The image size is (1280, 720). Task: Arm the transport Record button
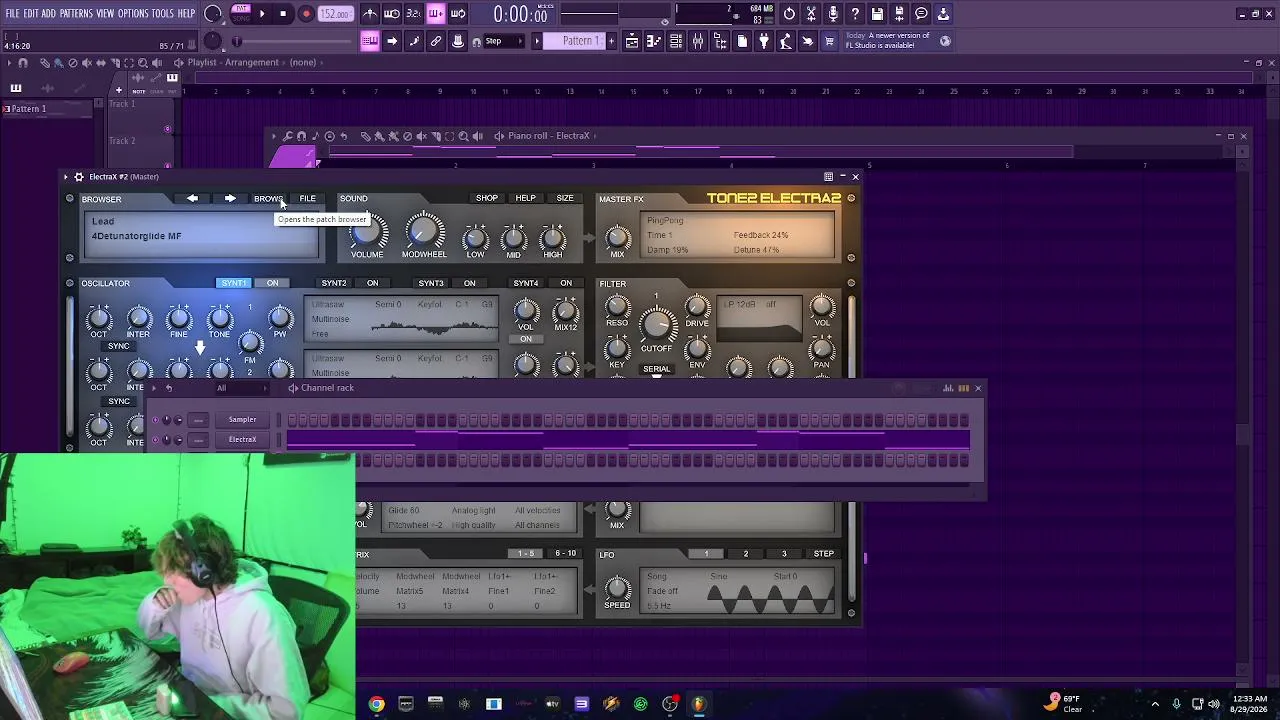[306, 14]
